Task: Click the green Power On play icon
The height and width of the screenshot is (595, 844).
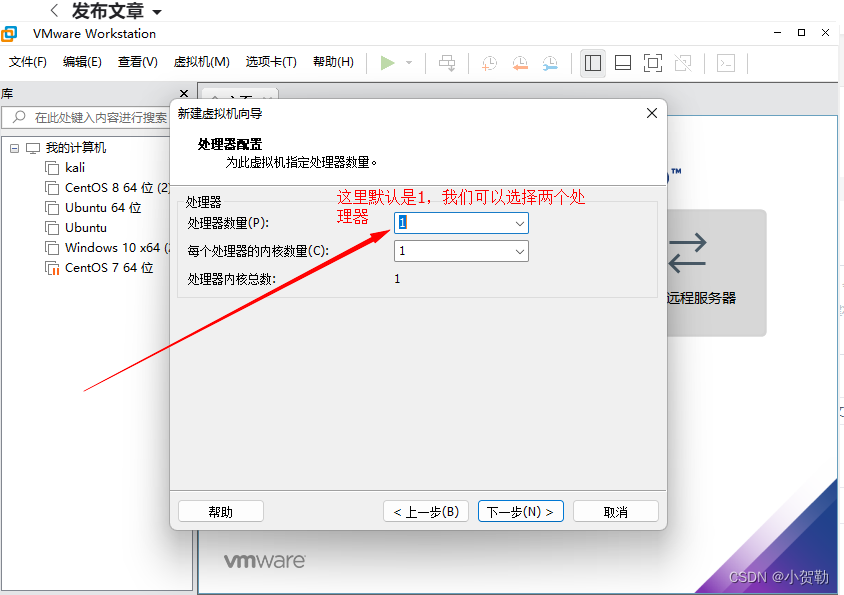Action: tap(387, 63)
